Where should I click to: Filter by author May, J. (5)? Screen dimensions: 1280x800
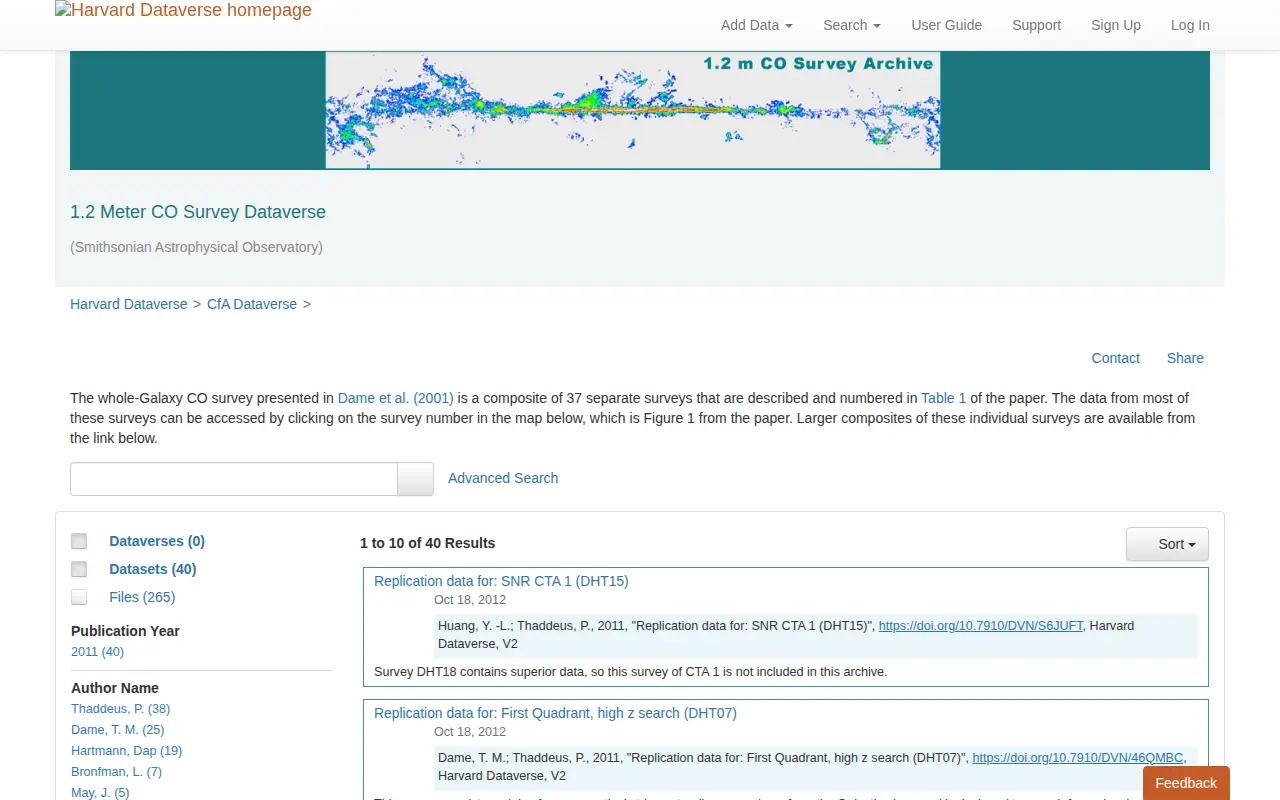[x=100, y=793]
